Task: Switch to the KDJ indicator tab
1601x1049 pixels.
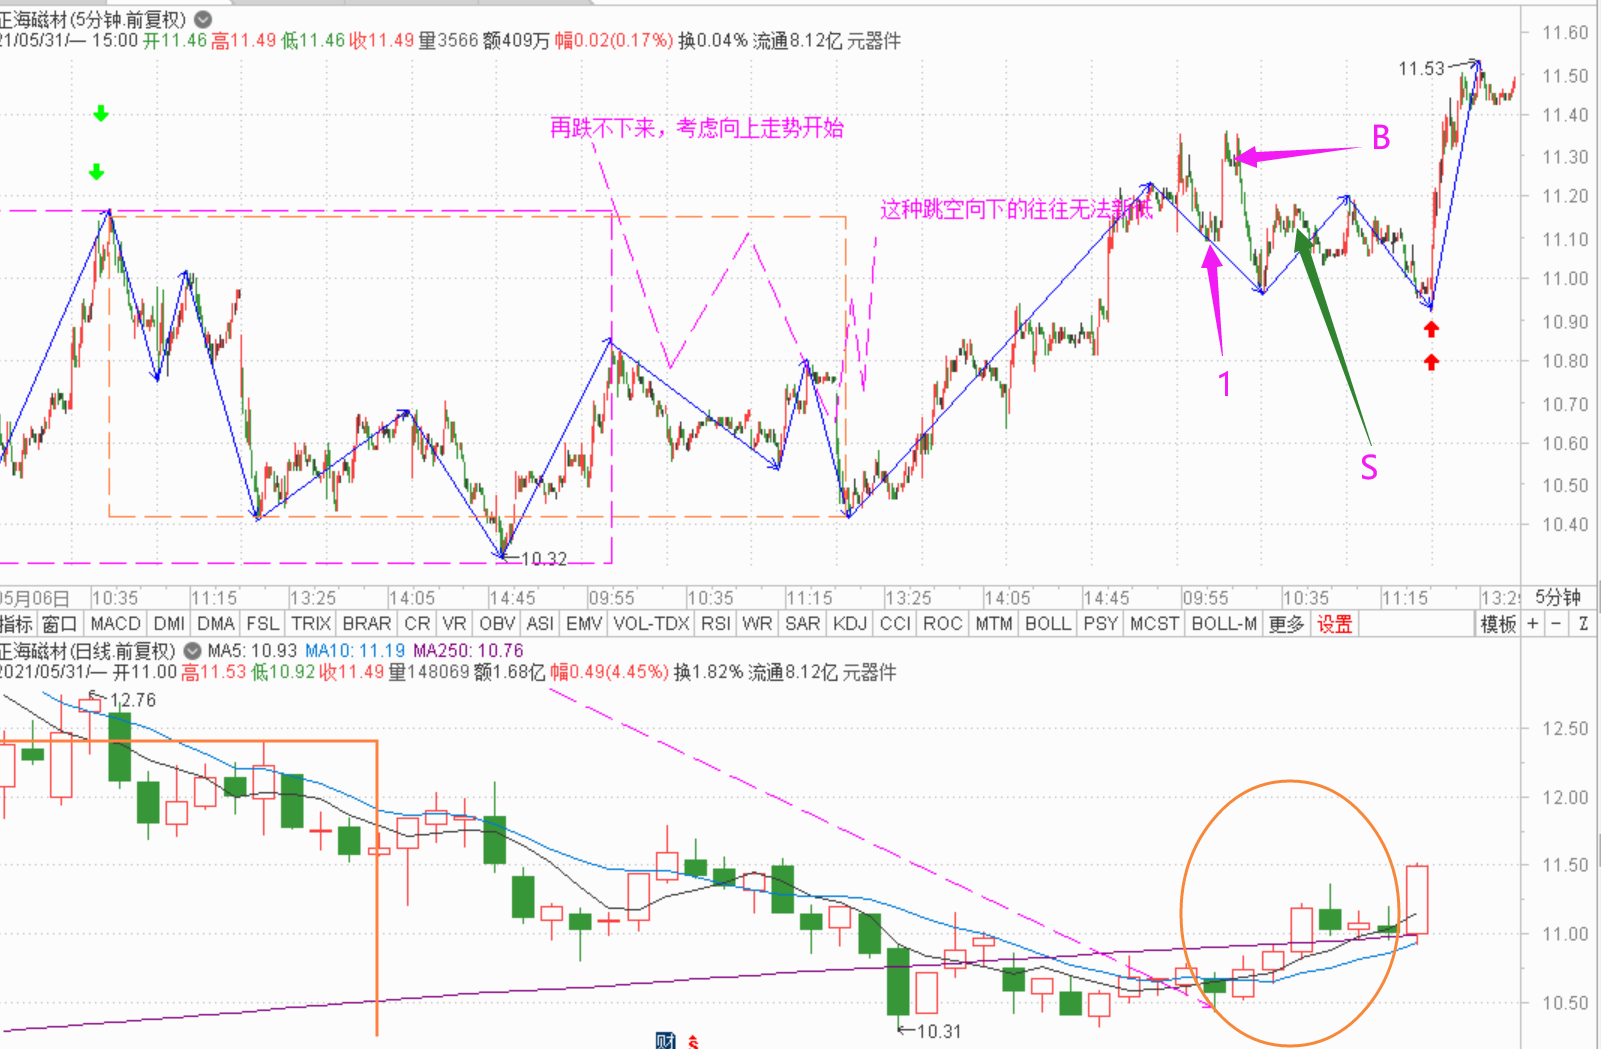Action: click(x=849, y=624)
